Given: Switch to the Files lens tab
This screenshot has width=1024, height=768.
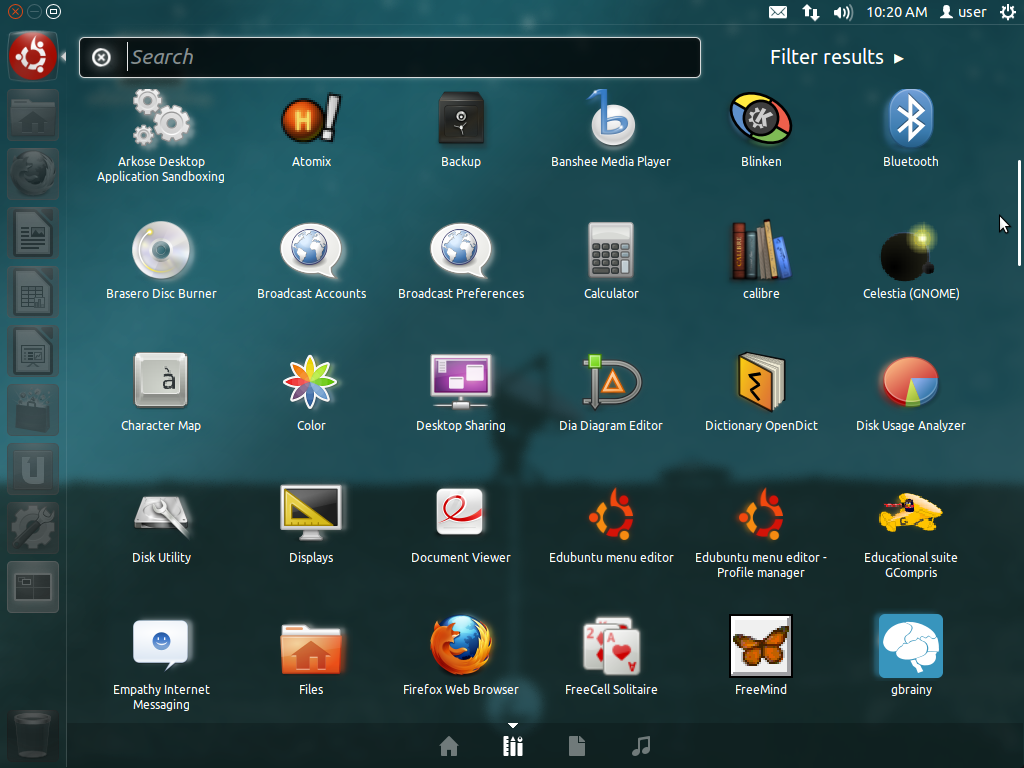Looking at the screenshot, I should 577,746.
